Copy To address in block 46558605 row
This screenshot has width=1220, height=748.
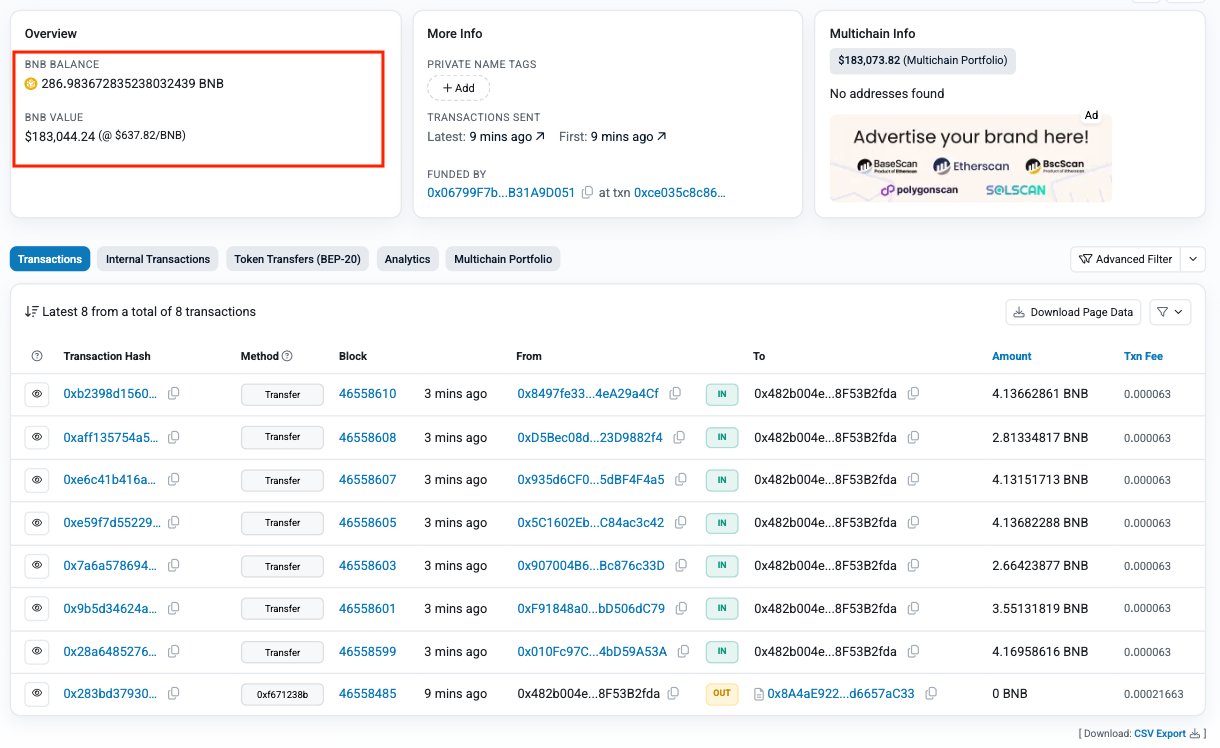coord(913,523)
